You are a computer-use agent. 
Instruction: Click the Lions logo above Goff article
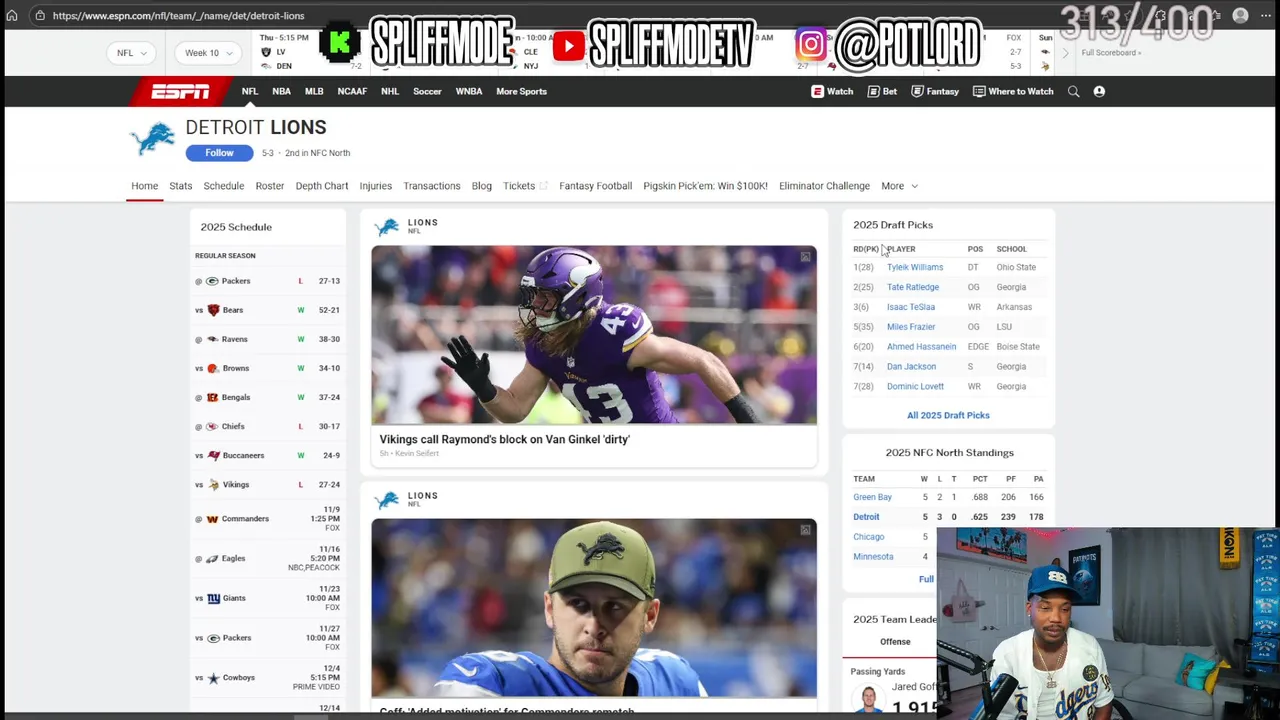(x=387, y=500)
